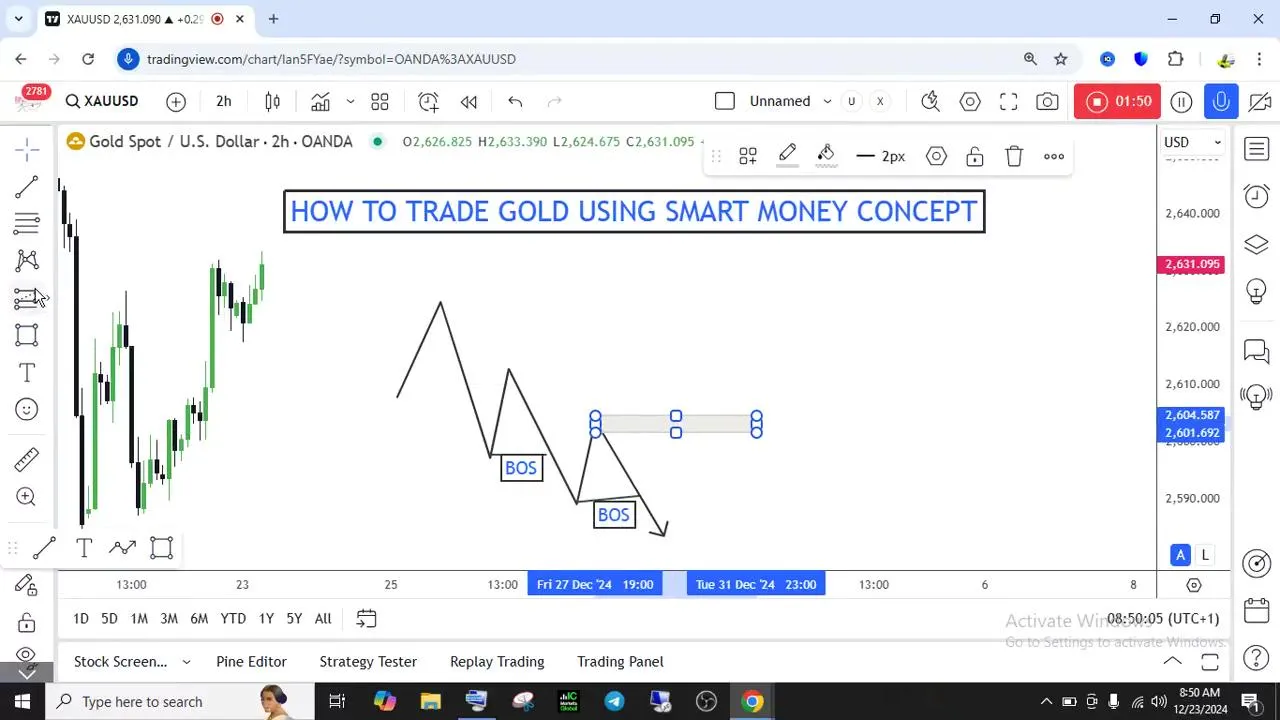Stop the recording at 01:50
Screen dimensions: 1280x720
coord(1117,101)
